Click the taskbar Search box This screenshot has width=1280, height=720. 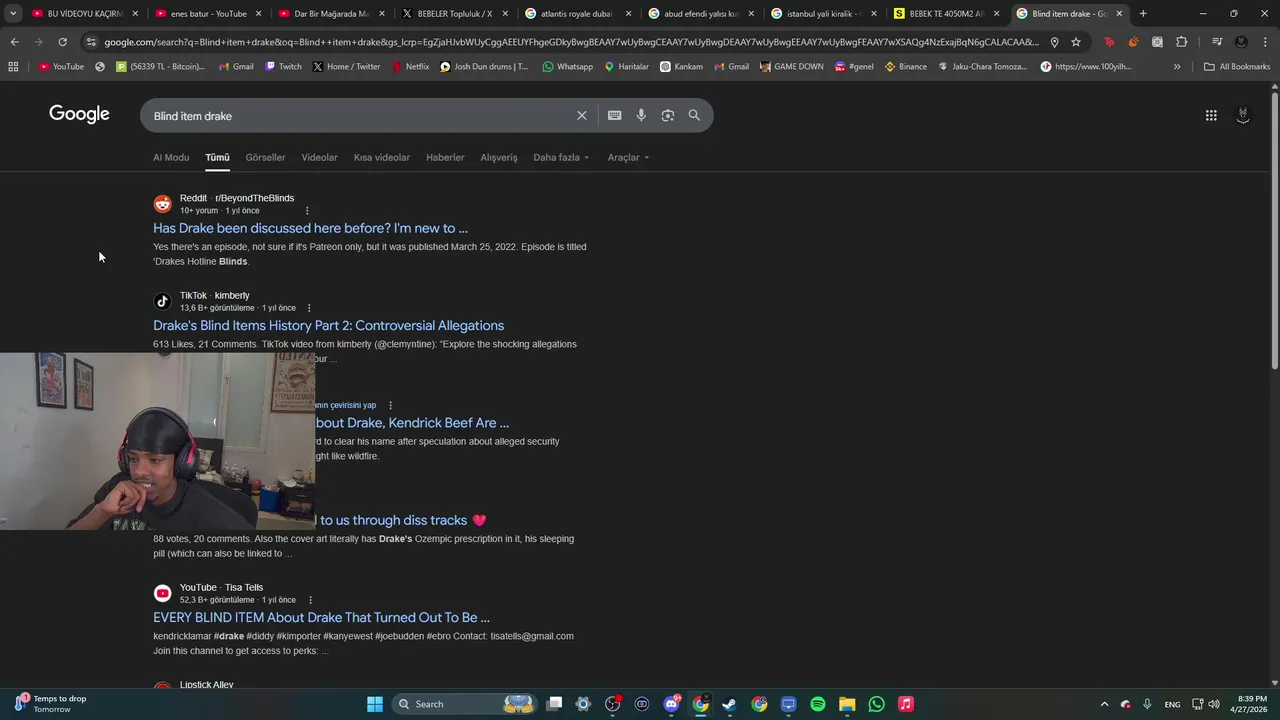coord(465,704)
